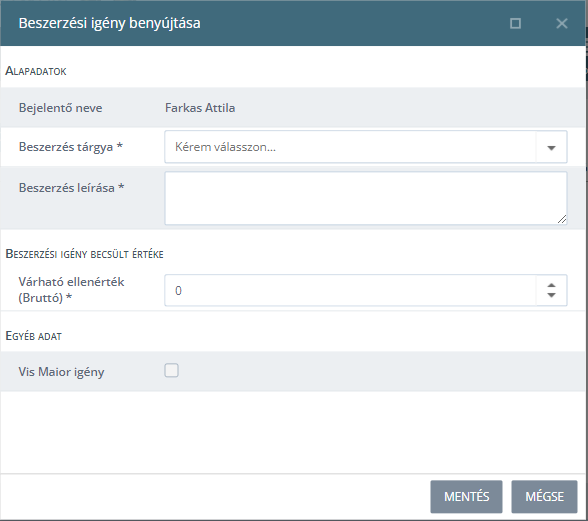Click the Farkas Attila reporter name
The height and width of the screenshot is (521, 588).
pyautogui.click(x=200, y=108)
